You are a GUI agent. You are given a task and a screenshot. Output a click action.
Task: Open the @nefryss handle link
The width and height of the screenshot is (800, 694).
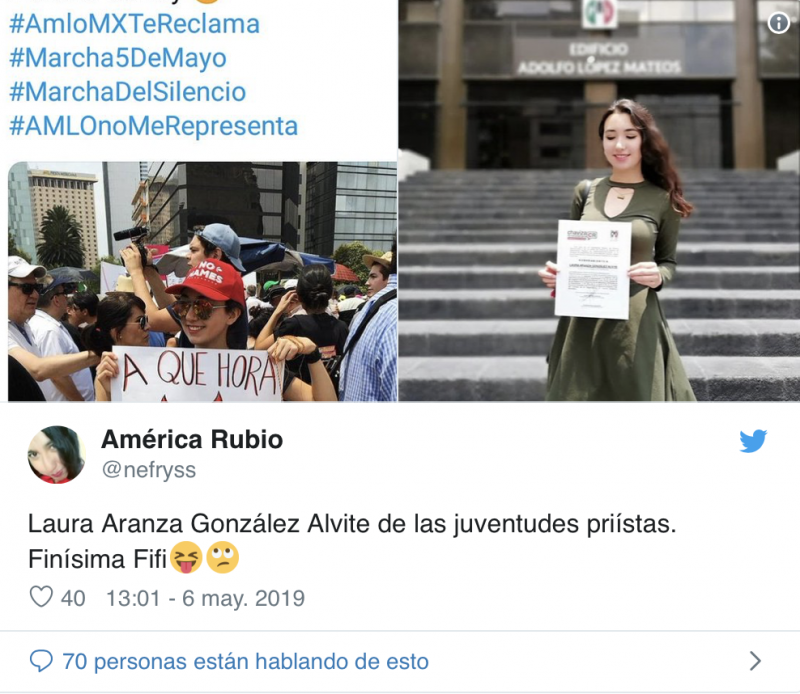tap(149, 469)
